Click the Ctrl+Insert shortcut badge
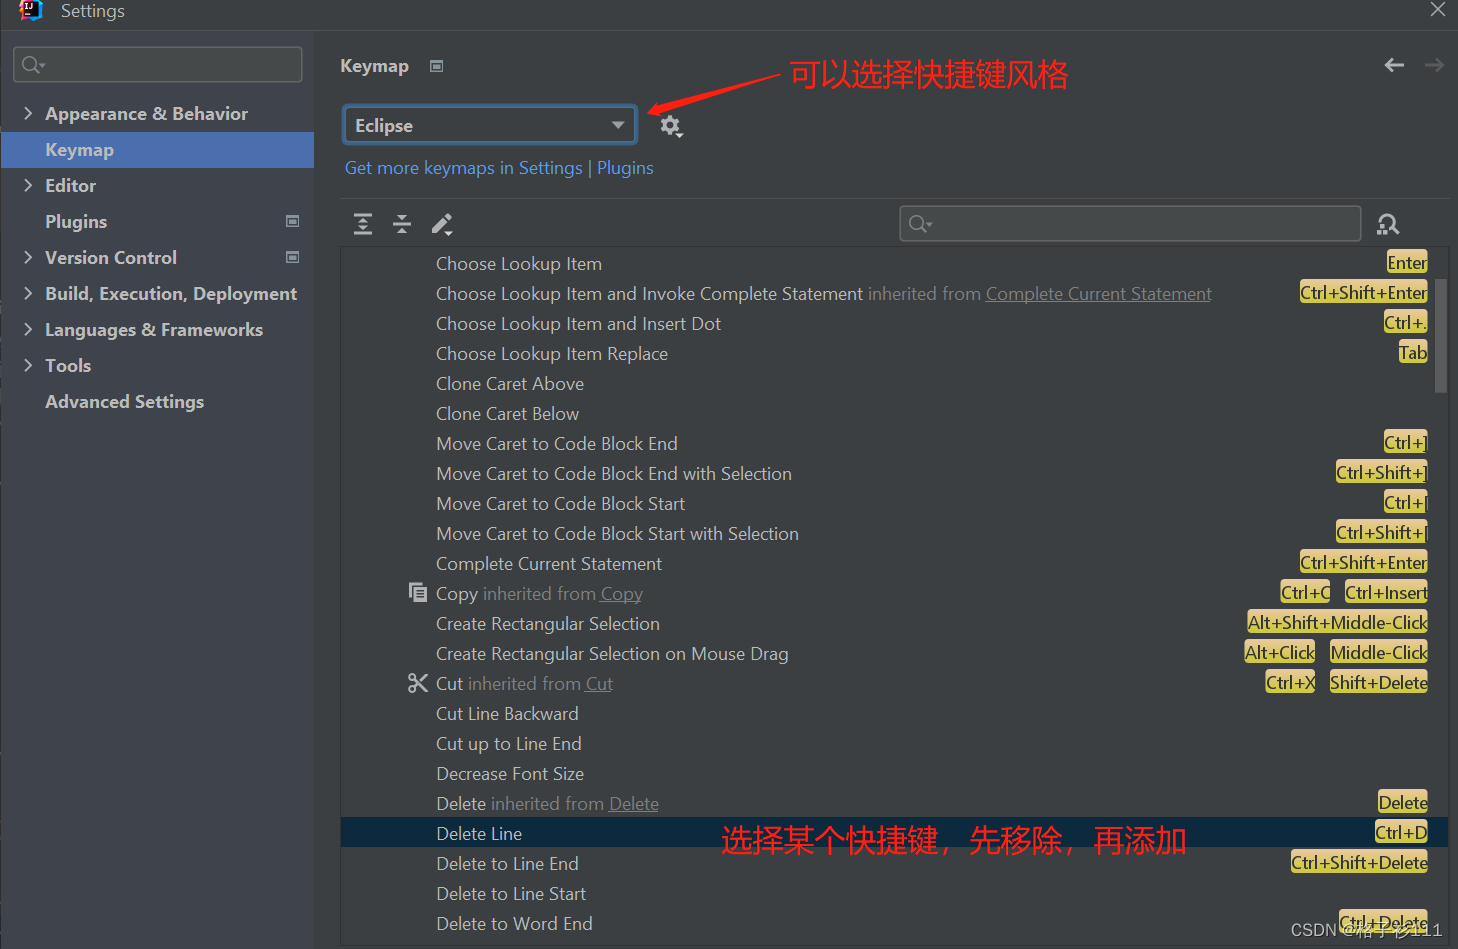Image resolution: width=1458 pixels, height=949 pixels. pyautogui.click(x=1386, y=592)
